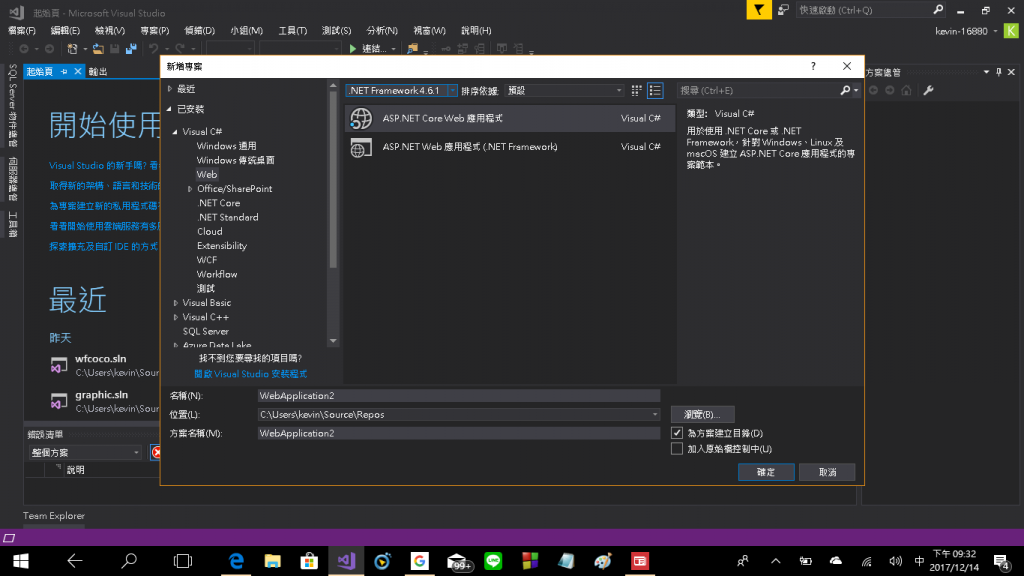Open the Tools (工具) menu

[x=292, y=31]
